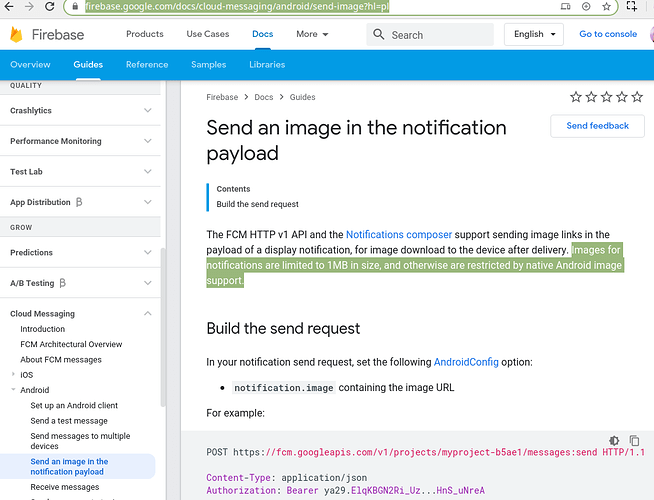The image size is (654, 500).
Task: Open the Products menu
Action: 145,34
